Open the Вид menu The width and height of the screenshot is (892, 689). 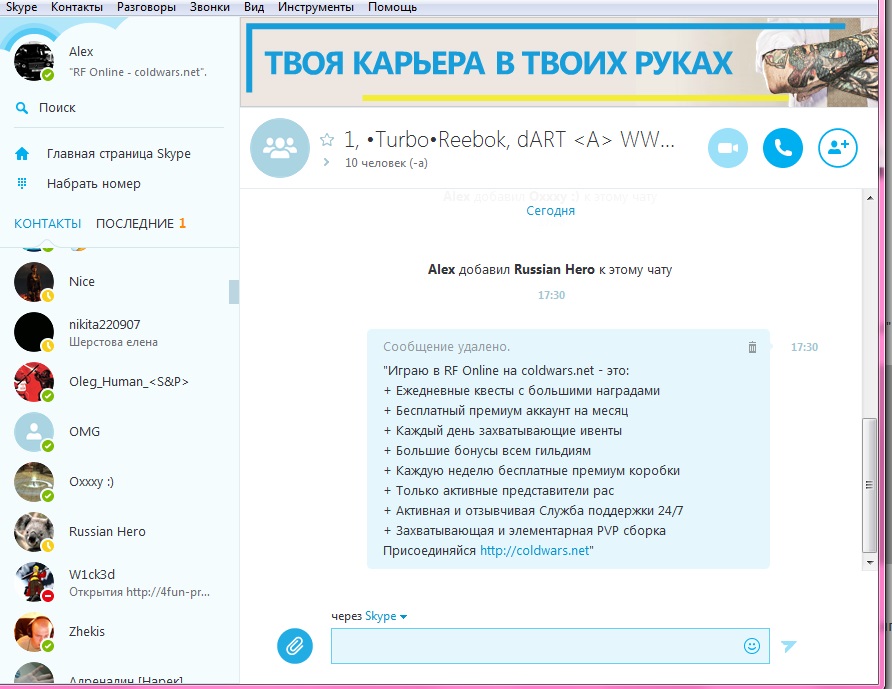[x=254, y=7]
